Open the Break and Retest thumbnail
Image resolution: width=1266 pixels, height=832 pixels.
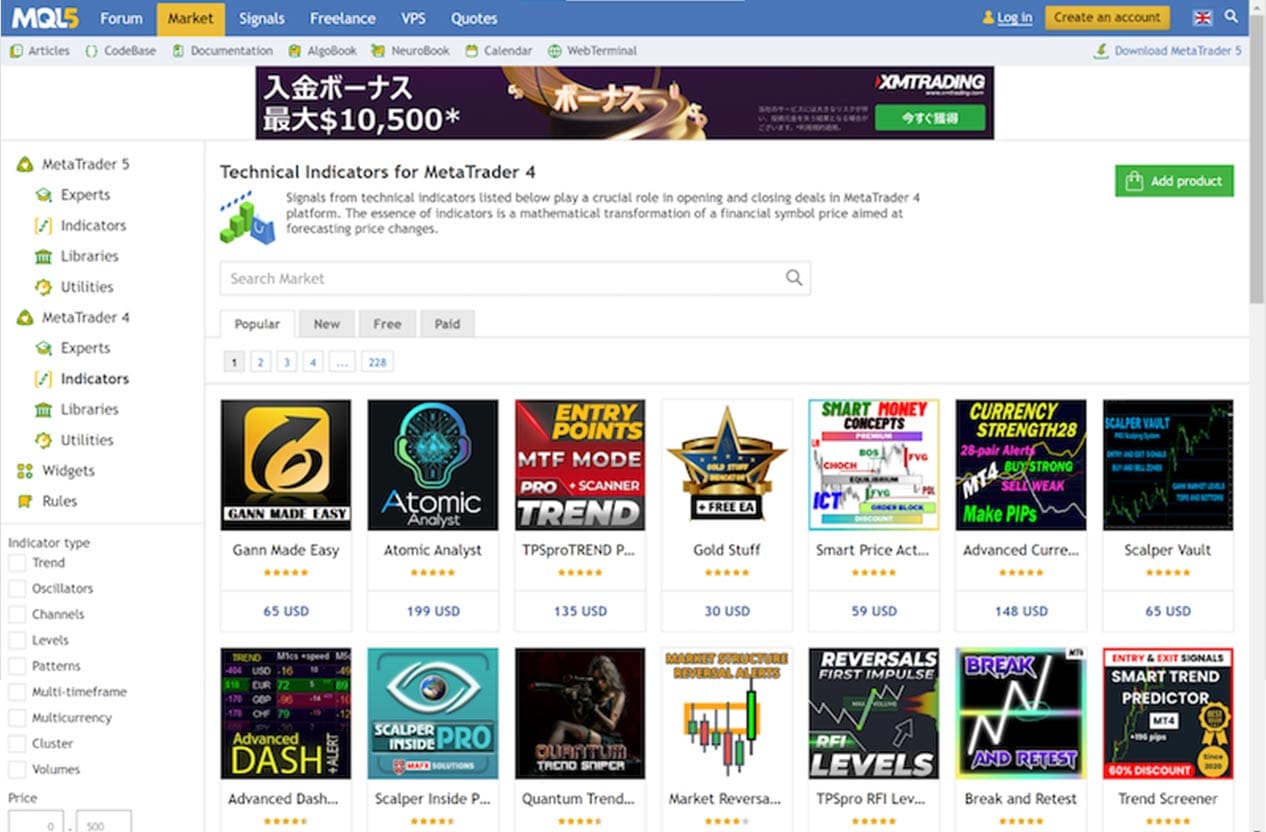coord(1021,714)
